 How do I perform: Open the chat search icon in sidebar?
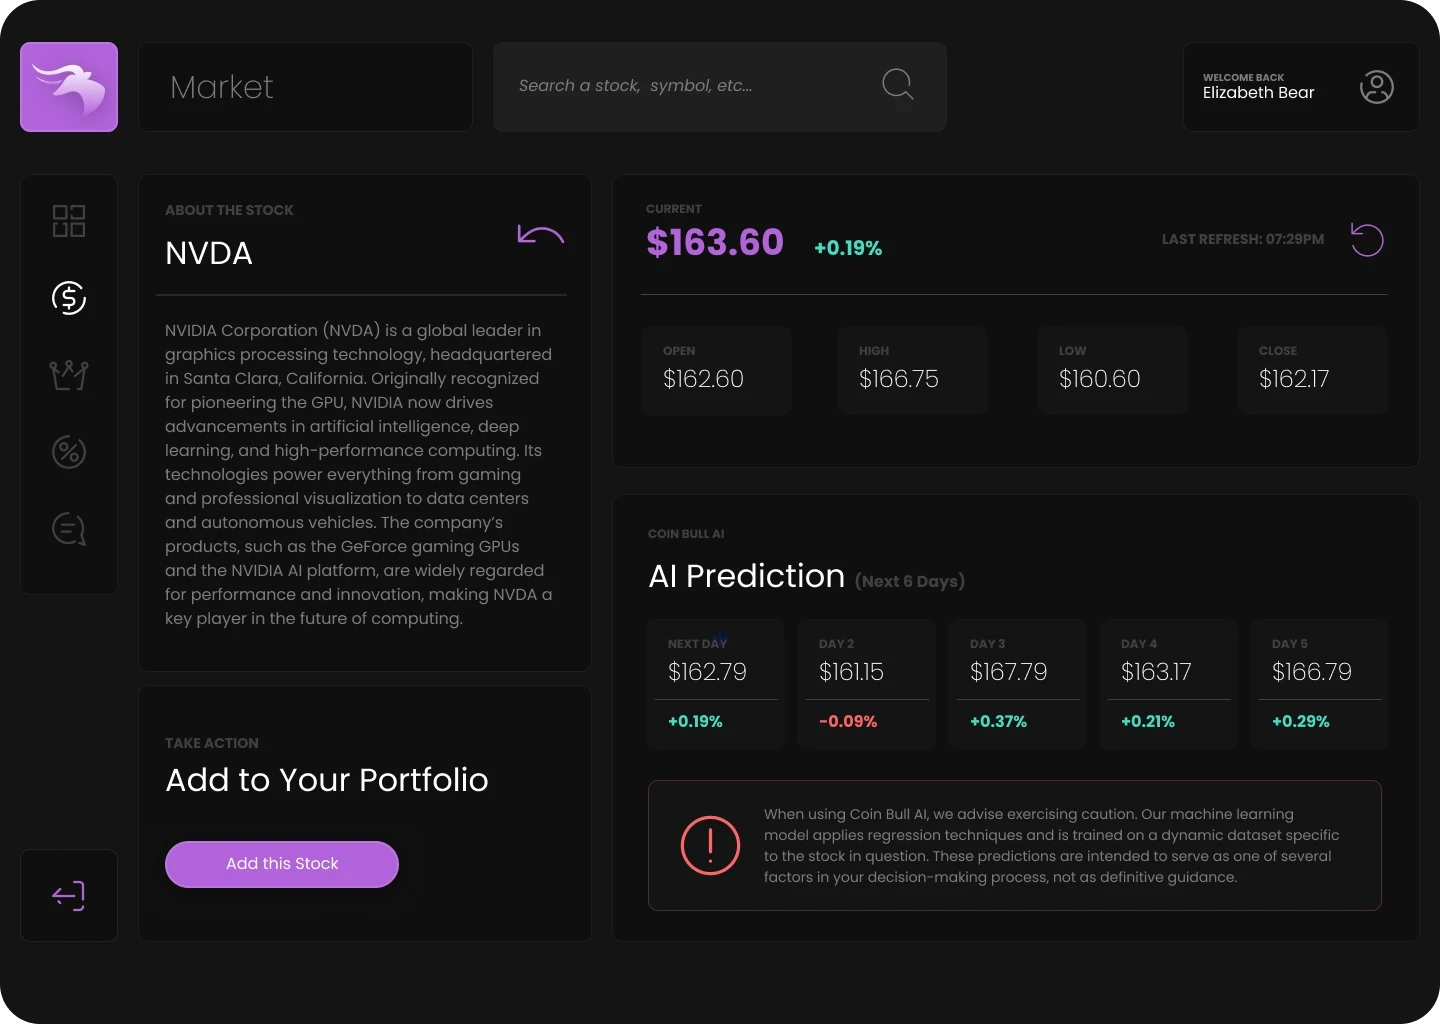point(69,529)
